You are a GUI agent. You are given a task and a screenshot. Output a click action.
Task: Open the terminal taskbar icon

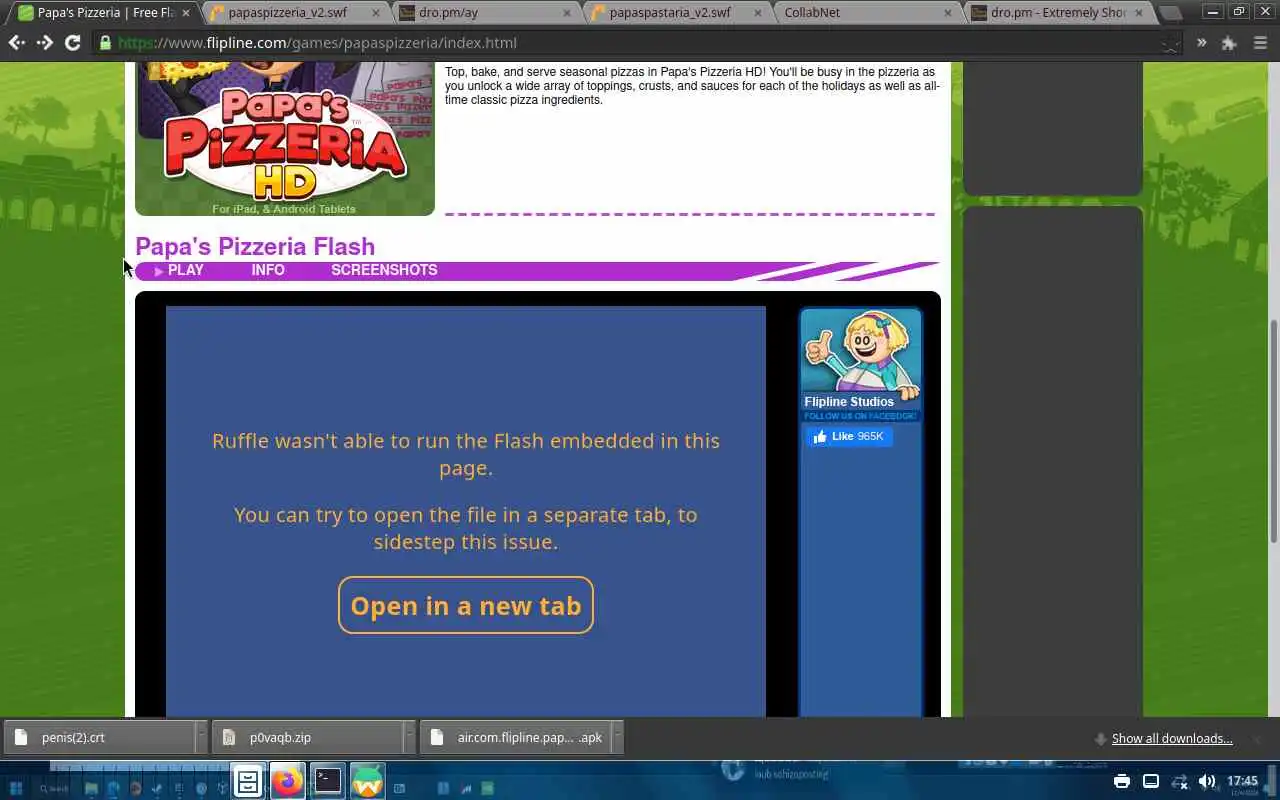(x=328, y=781)
